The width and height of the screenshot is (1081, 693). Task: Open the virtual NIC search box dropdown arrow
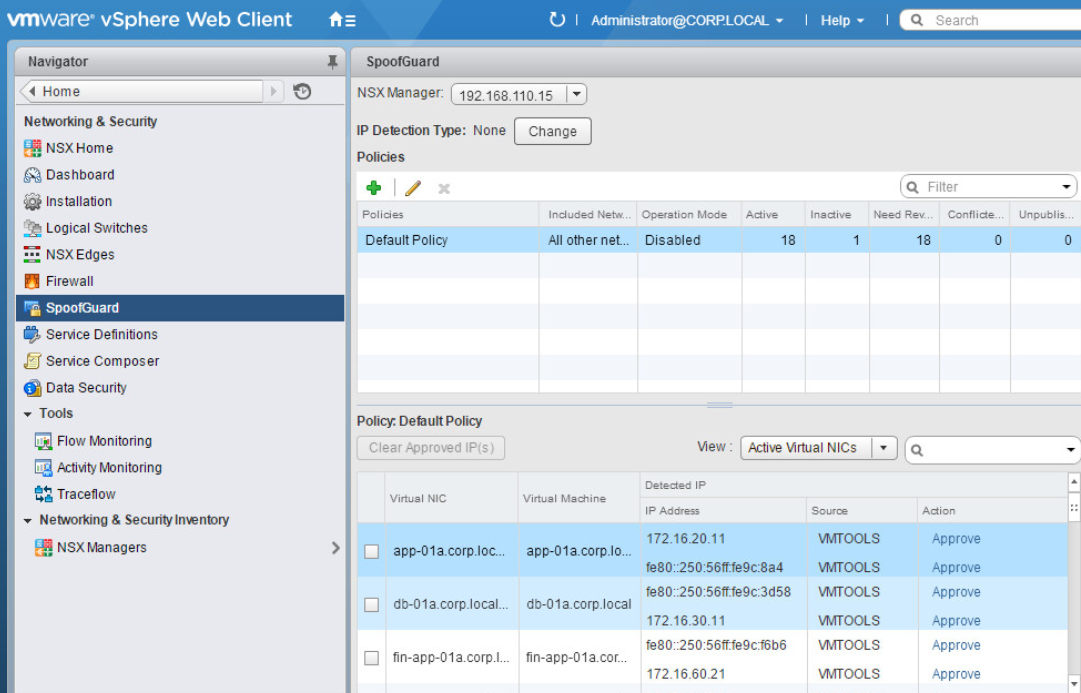point(1071,450)
